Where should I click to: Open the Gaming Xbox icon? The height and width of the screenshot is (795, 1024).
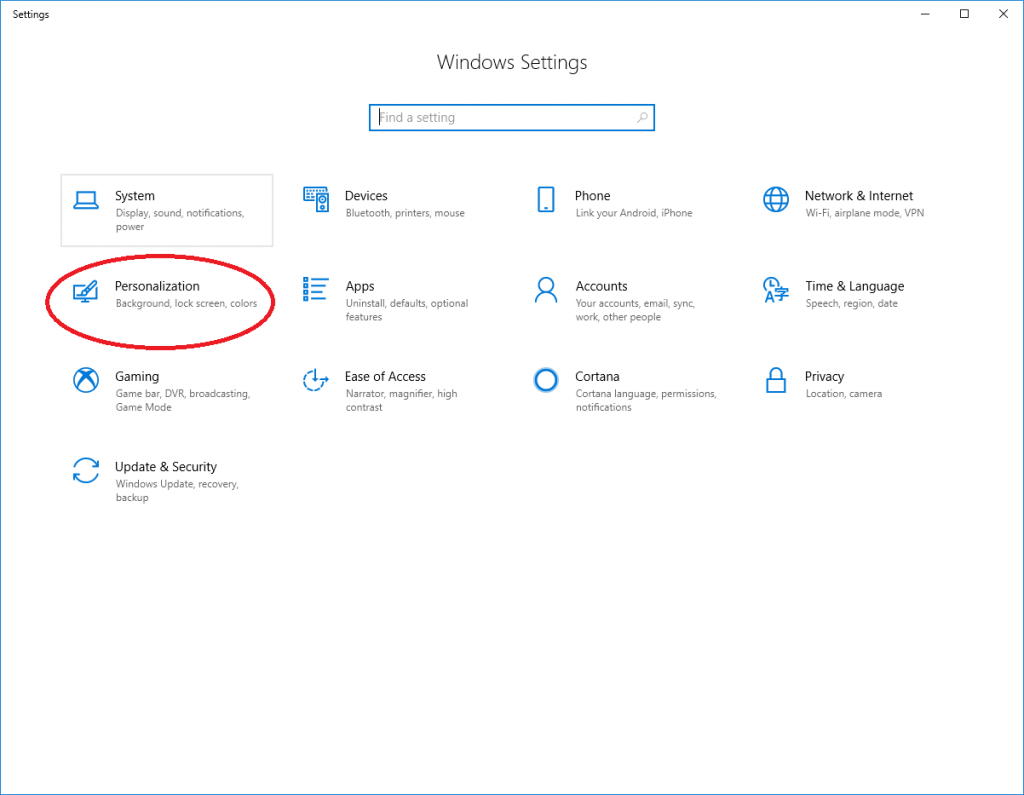pyautogui.click(x=86, y=380)
